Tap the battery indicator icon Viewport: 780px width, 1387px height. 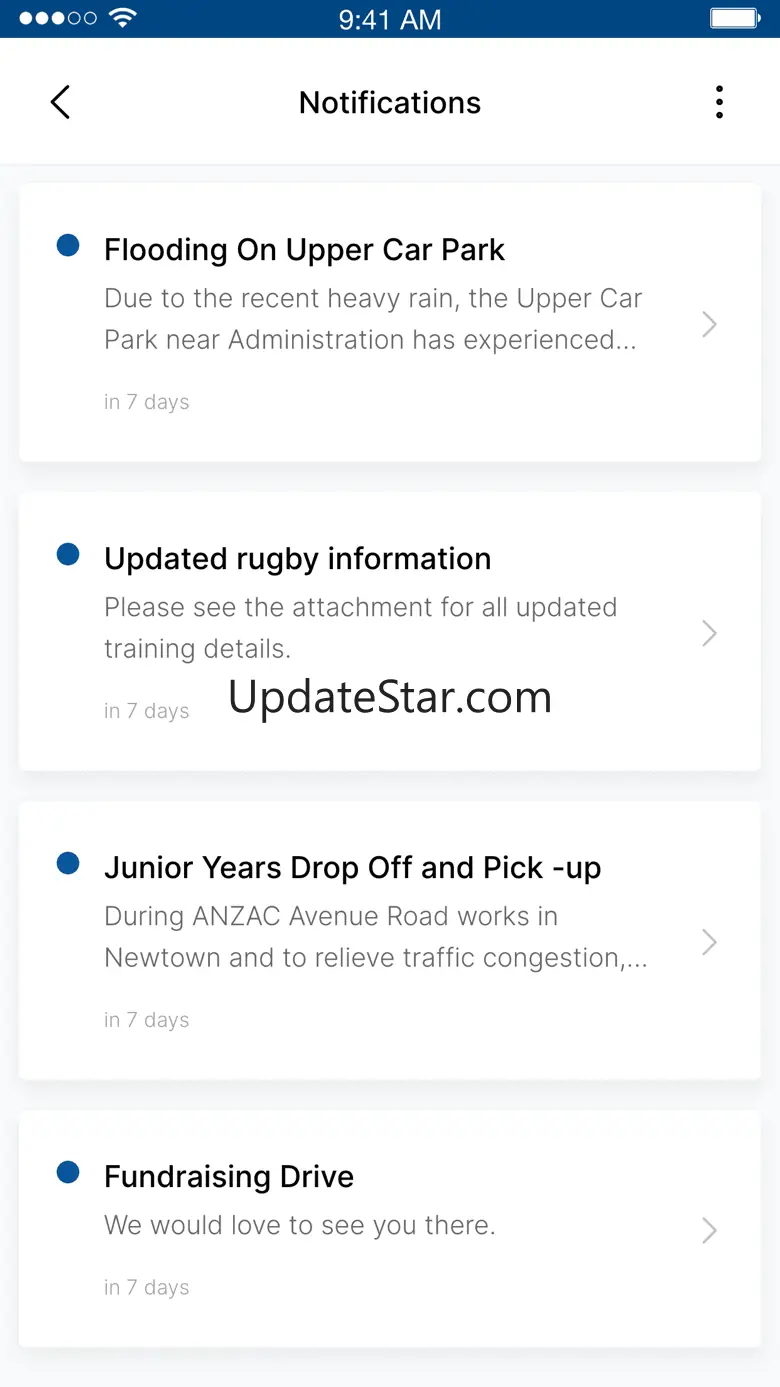click(735, 19)
